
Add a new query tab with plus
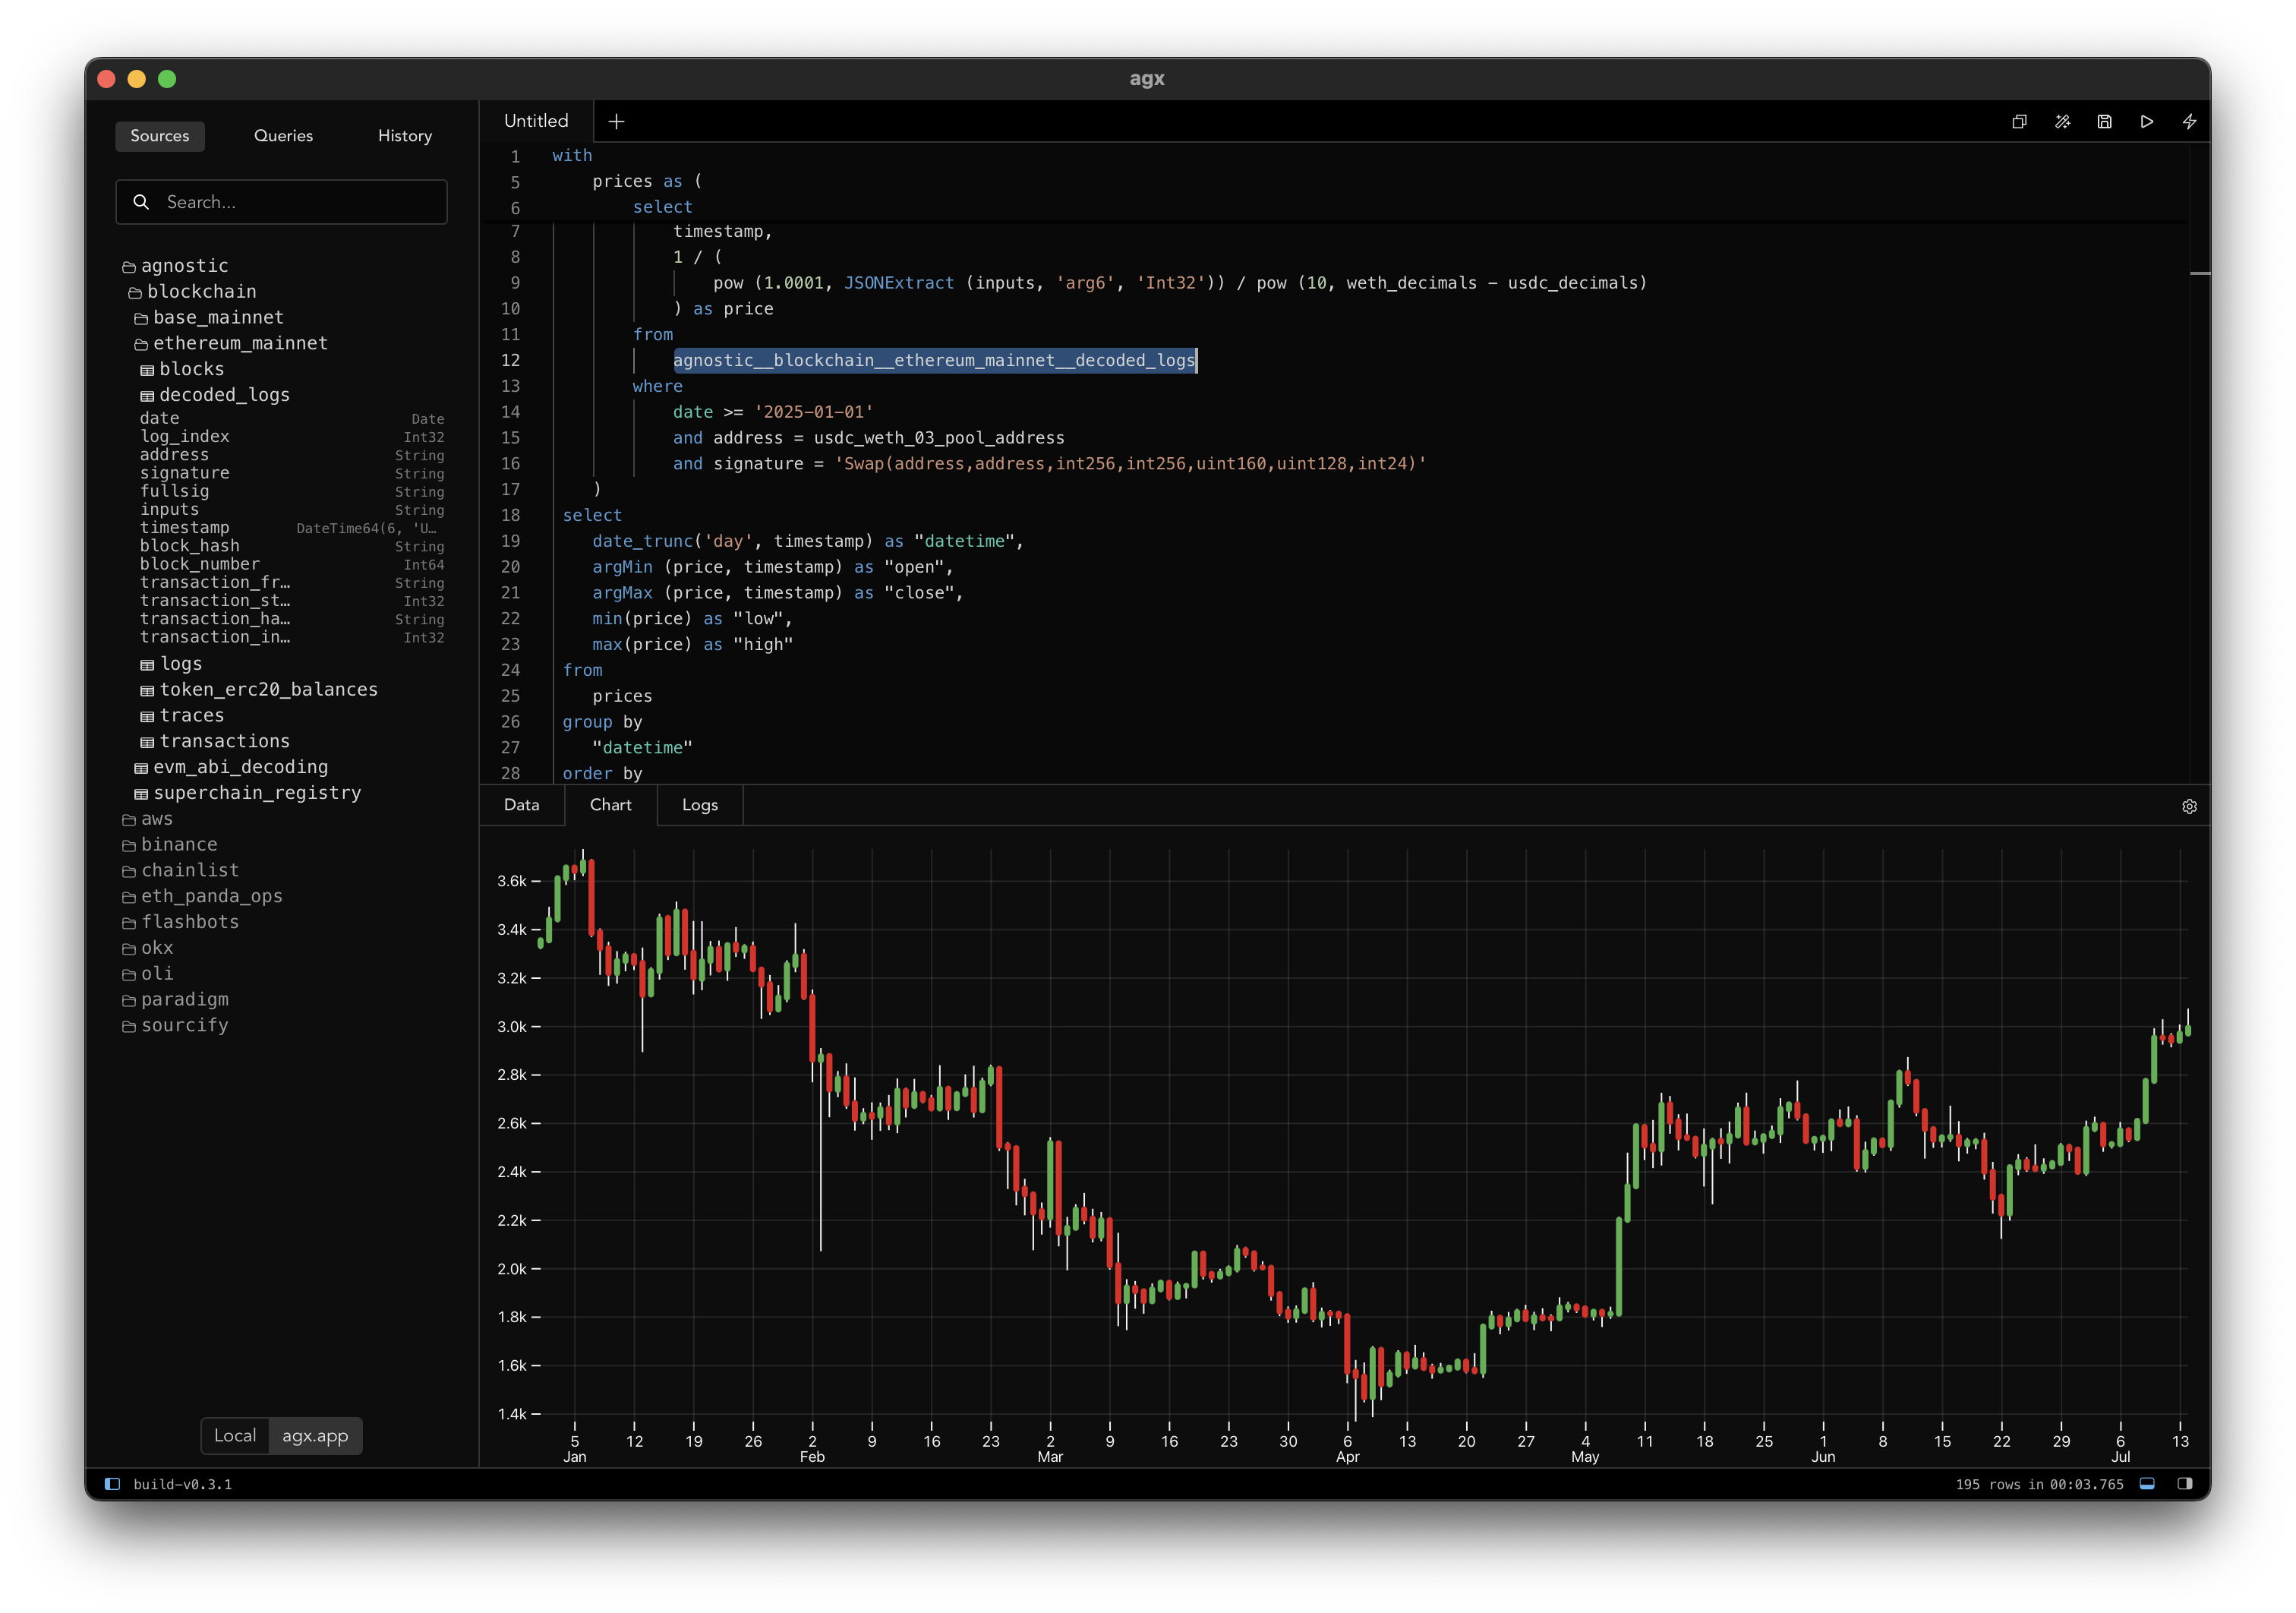click(616, 121)
